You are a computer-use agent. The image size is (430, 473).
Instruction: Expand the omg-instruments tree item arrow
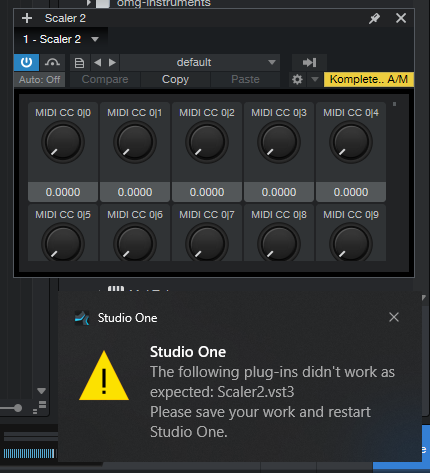88,3
